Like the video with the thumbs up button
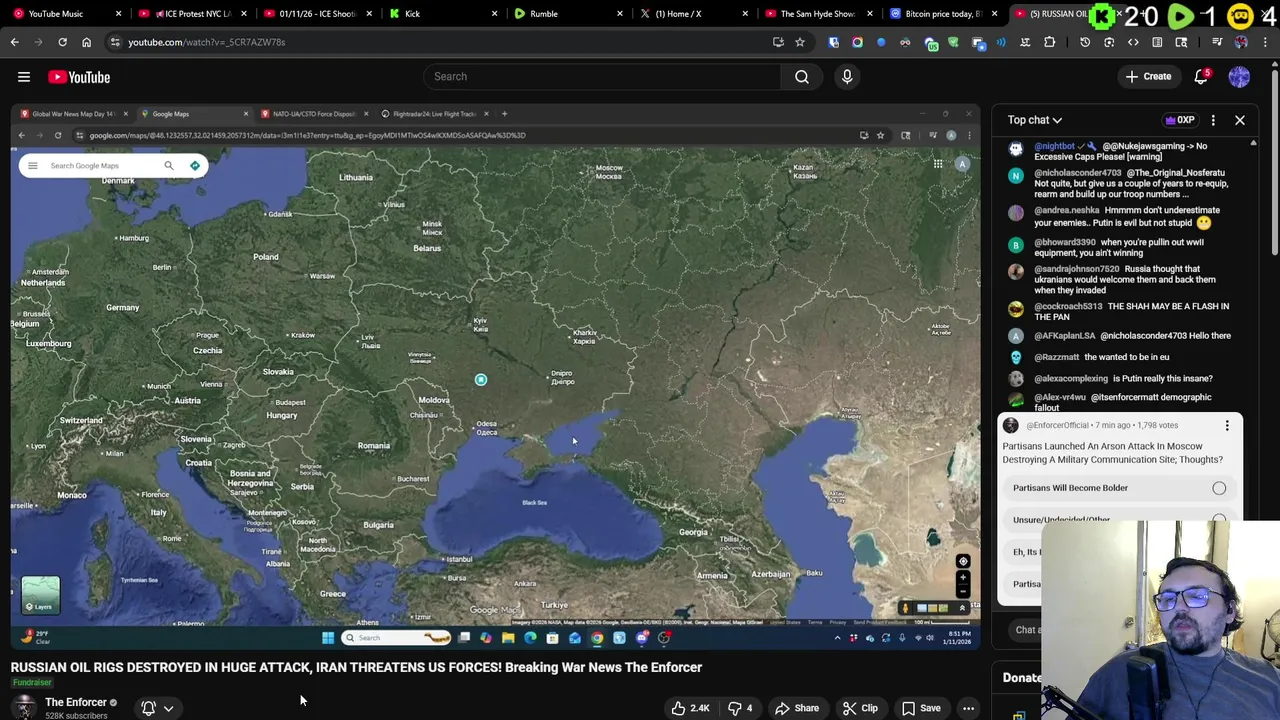Viewport: 1280px width, 720px height. click(690, 708)
